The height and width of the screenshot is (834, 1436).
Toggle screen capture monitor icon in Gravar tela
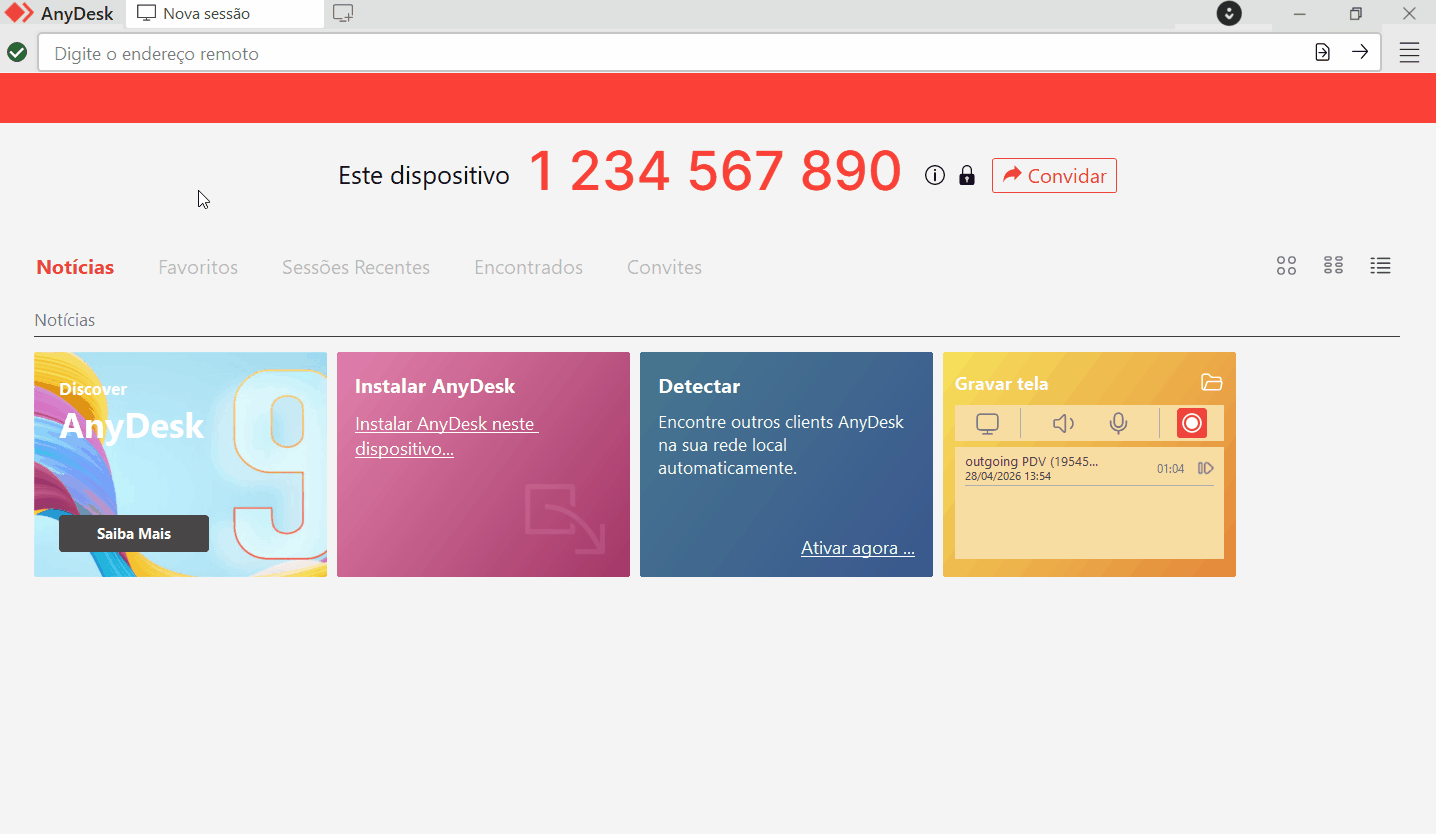click(x=987, y=424)
